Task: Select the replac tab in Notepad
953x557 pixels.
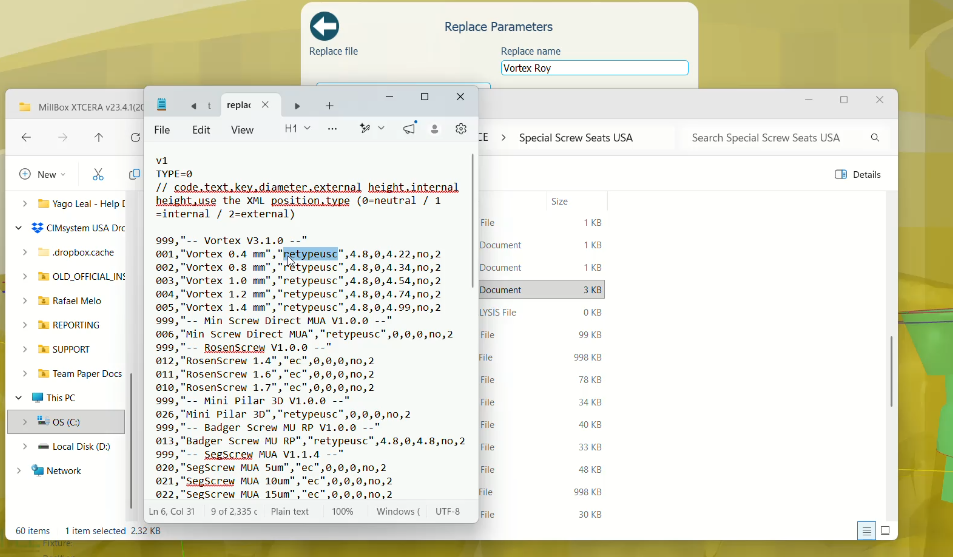Action: pyautogui.click(x=239, y=105)
